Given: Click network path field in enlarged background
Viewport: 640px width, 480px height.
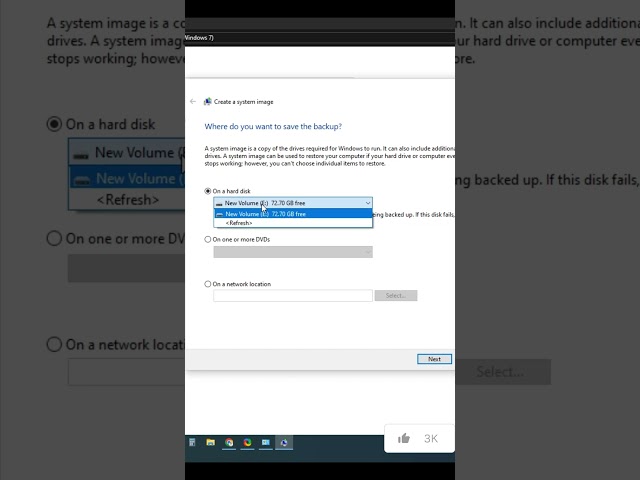Looking at the screenshot, I should point(127,372).
